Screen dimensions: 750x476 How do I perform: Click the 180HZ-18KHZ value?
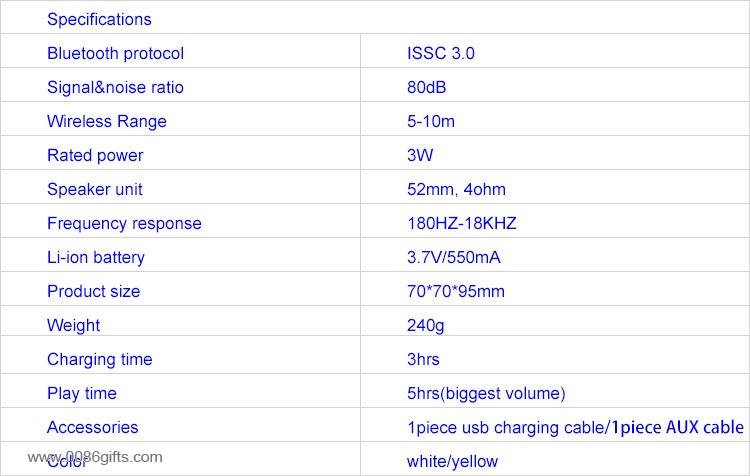(x=462, y=223)
